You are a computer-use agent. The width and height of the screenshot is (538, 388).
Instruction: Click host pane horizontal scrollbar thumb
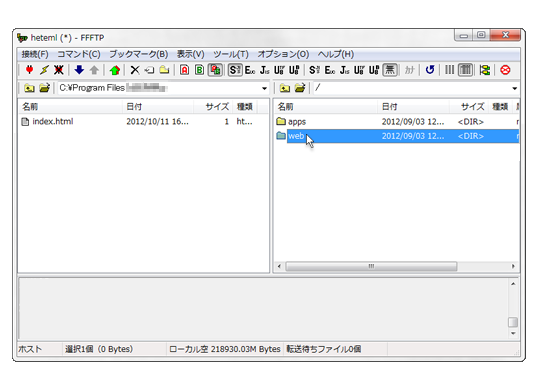(x=371, y=267)
